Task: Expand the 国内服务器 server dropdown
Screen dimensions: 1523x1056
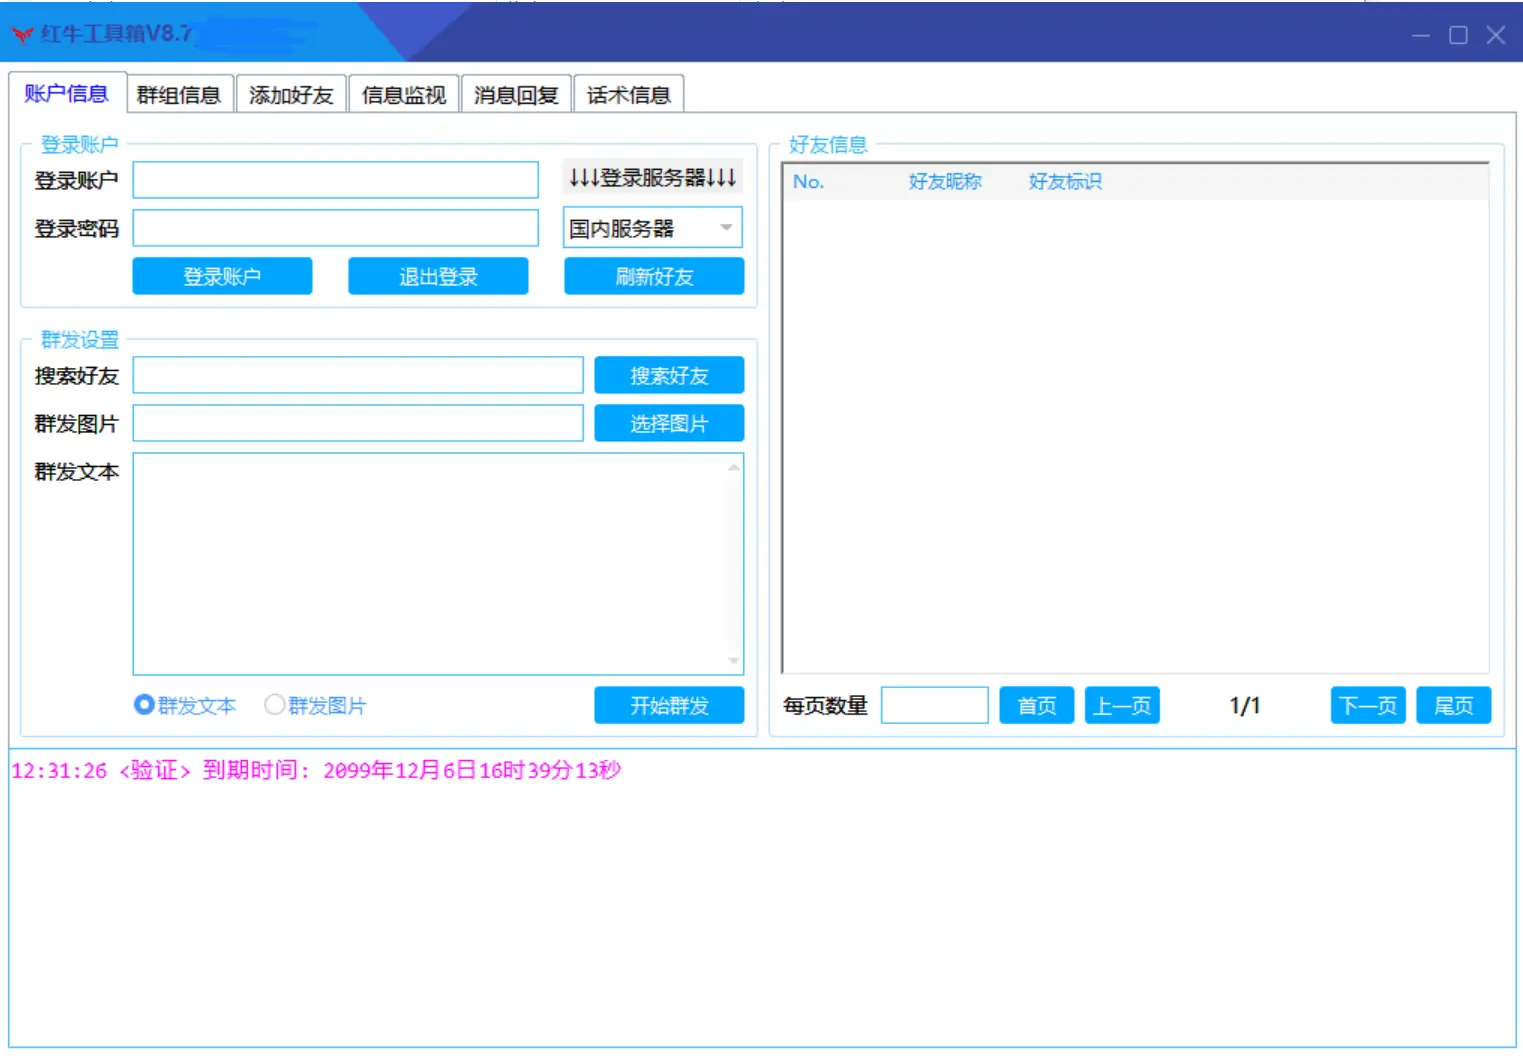Action: tap(653, 228)
